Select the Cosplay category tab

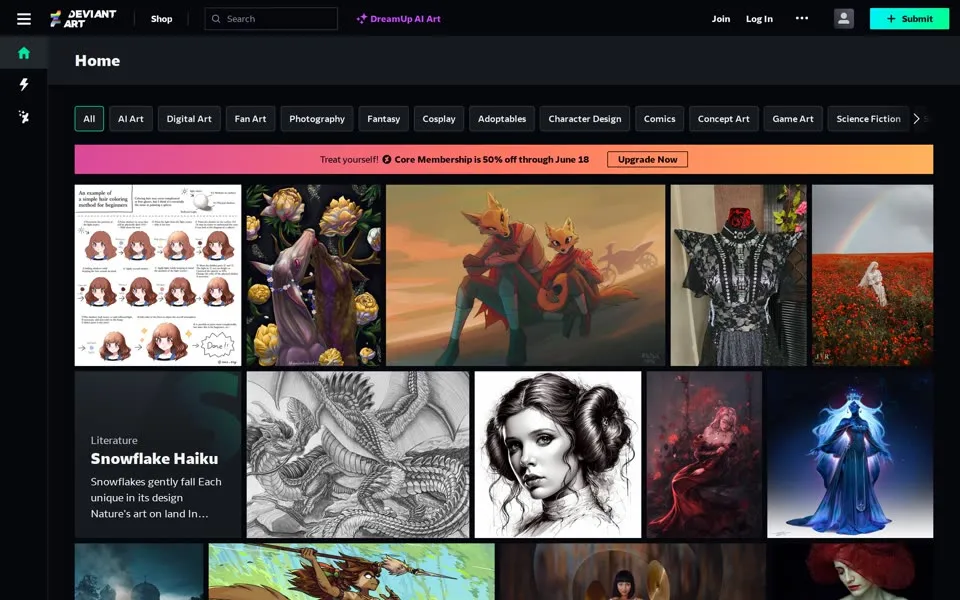click(x=439, y=119)
